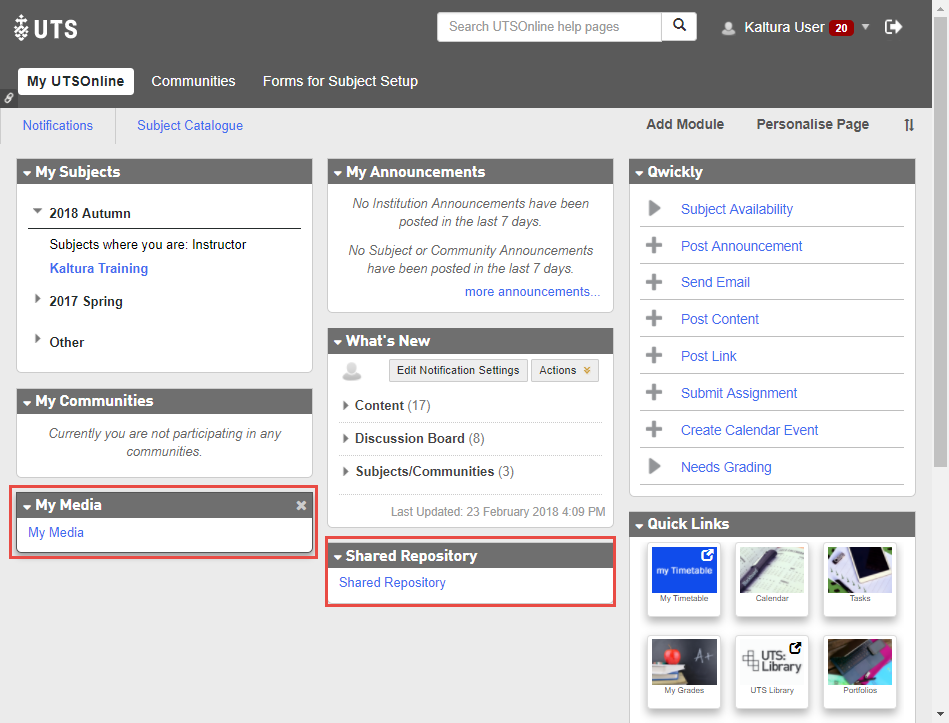Click the logout icon in header
The height and width of the screenshot is (723, 949).
(x=893, y=27)
